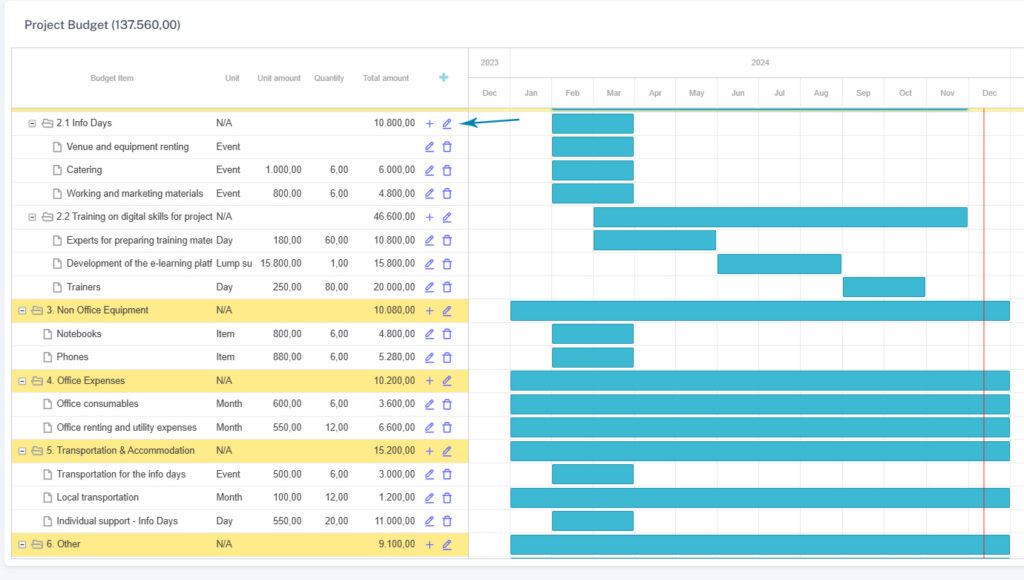Edit Individual support - Info Days item
The width and height of the screenshot is (1024, 580).
(x=429, y=521)
